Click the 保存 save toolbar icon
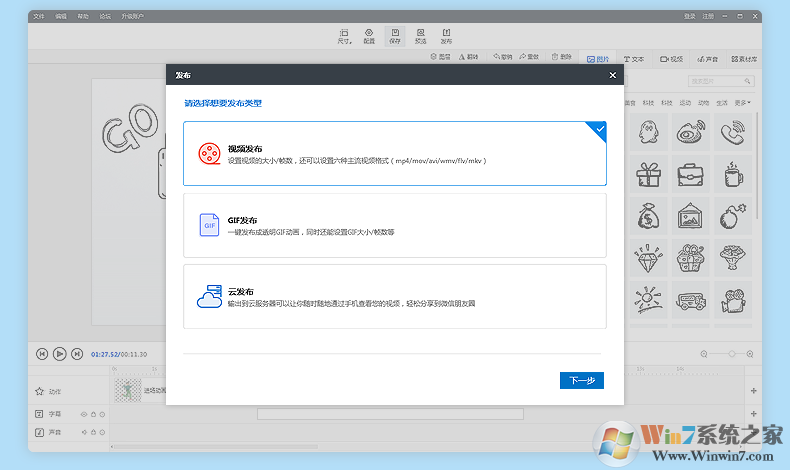Viewport: 790px width, 470px height. [x=395, y=36]
